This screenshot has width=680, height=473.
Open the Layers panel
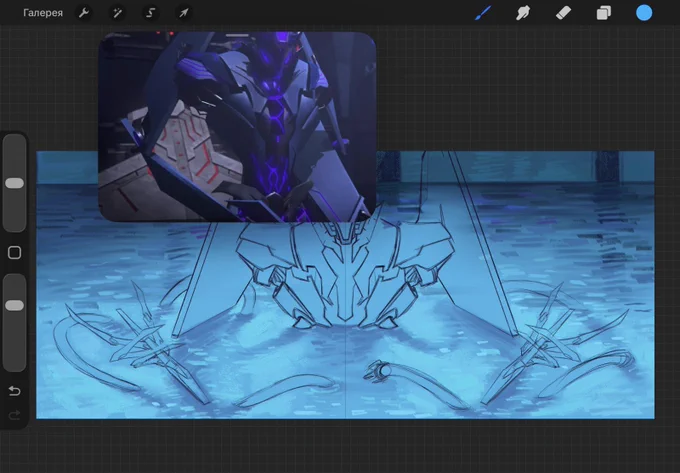pos(604,13)
